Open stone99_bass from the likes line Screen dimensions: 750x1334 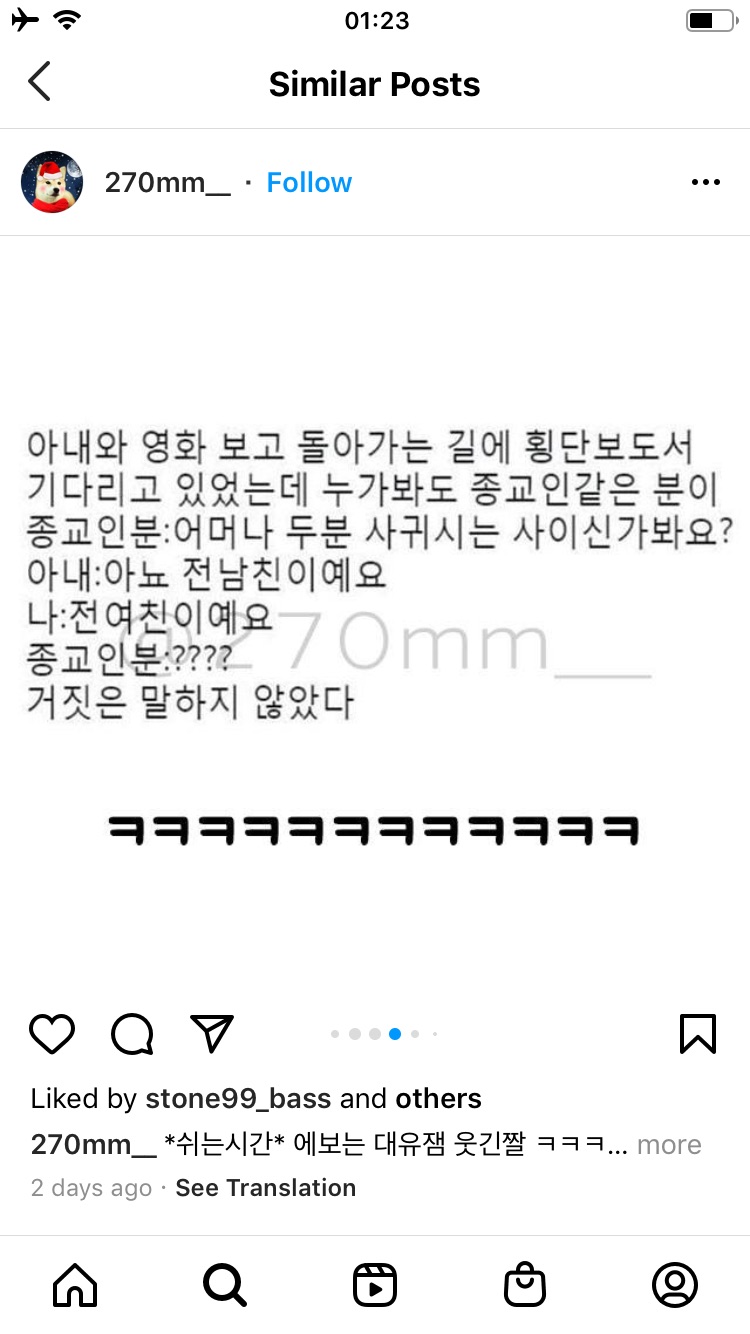pyautogui.click(x=238, y=1099)
